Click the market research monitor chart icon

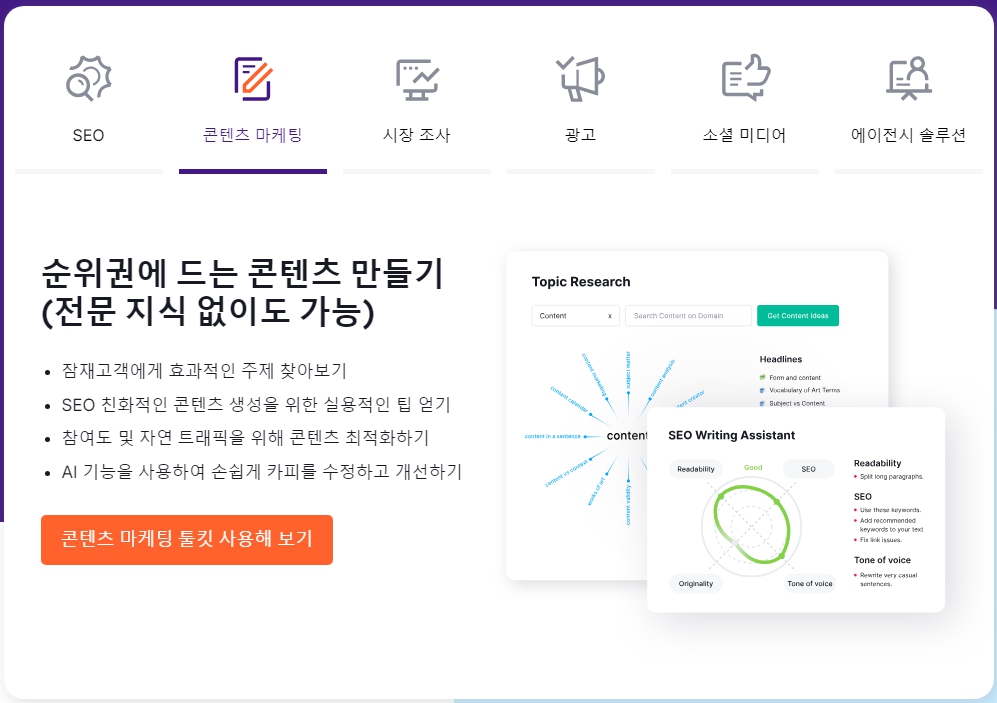click(x=417, y=79)
